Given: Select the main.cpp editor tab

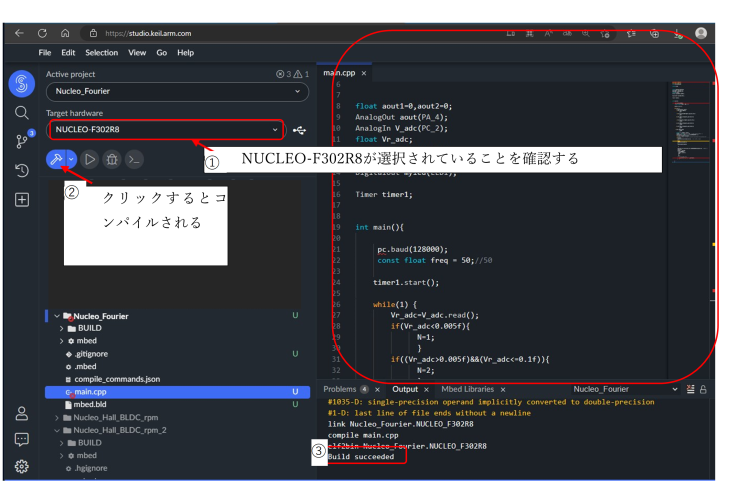Looking at the screenshot, I should coord(339,73).
